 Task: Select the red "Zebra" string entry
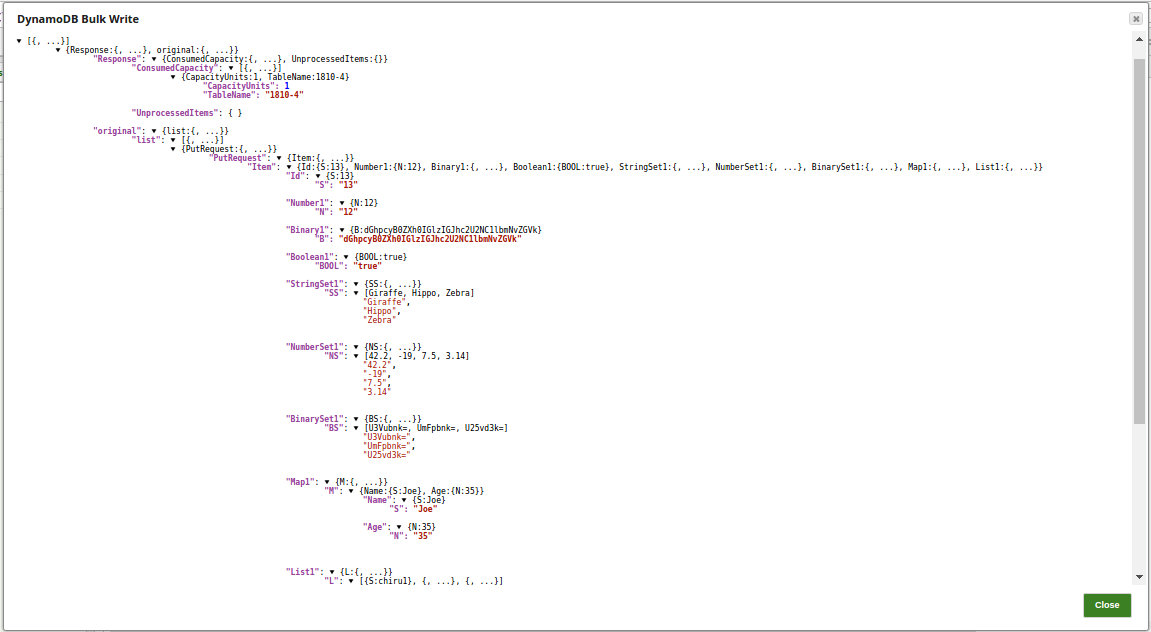click(x=380, y=320)
